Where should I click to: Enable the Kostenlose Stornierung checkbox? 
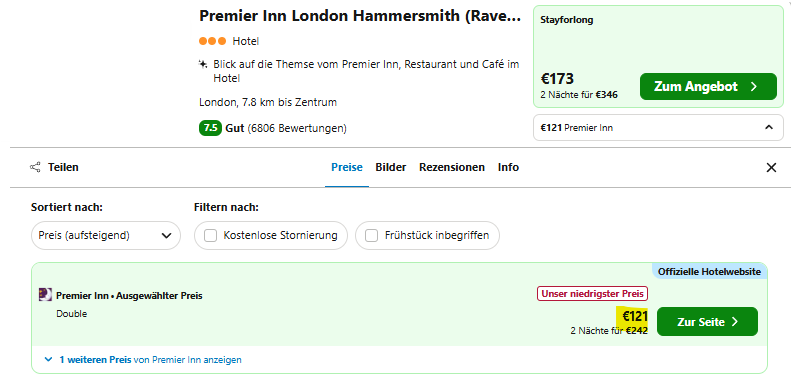211,235
